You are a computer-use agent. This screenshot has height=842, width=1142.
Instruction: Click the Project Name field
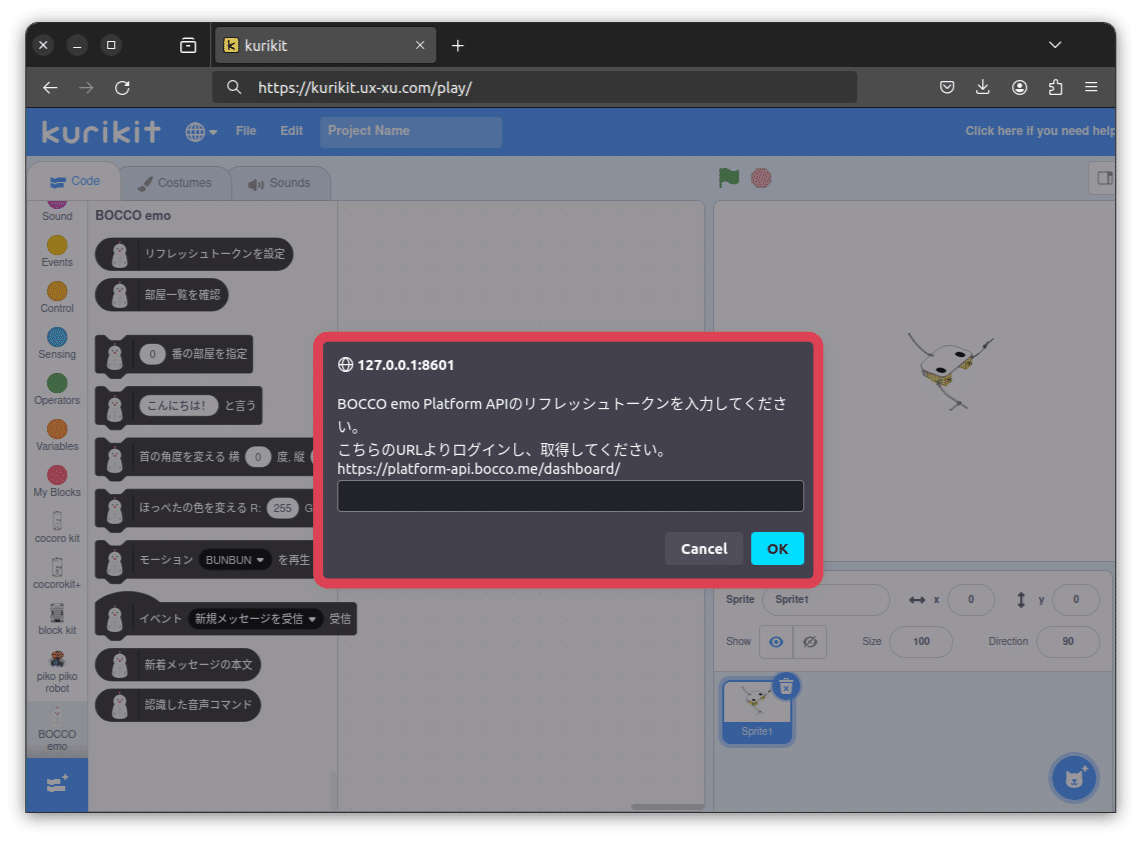(411, 132)
